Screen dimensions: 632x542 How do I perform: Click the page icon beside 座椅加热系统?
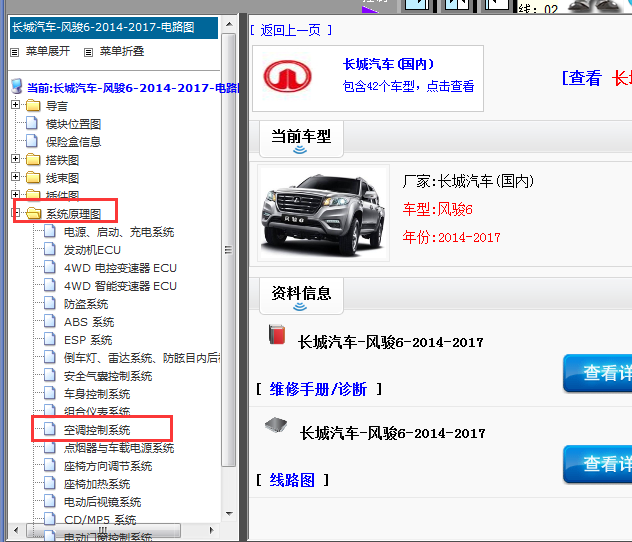tap(50, 484)
